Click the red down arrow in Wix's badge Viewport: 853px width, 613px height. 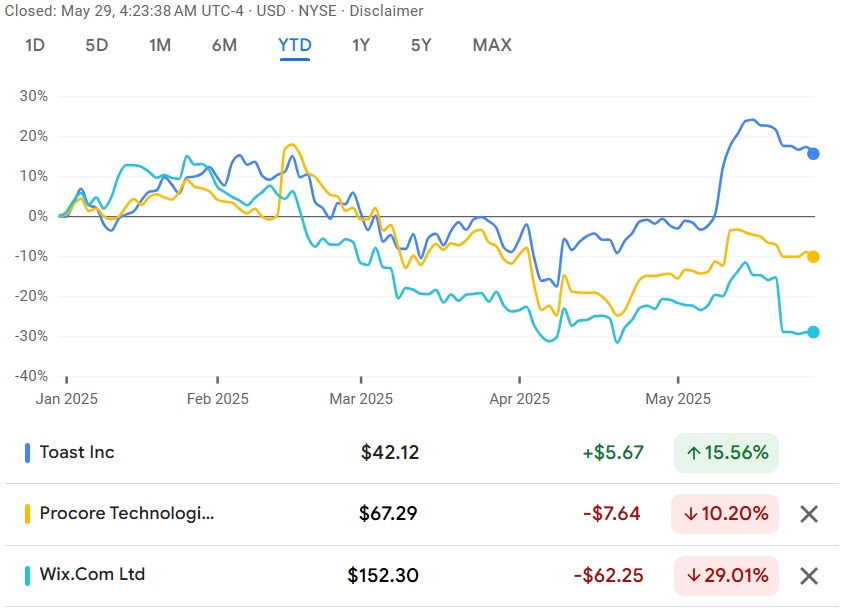[694, 576]
